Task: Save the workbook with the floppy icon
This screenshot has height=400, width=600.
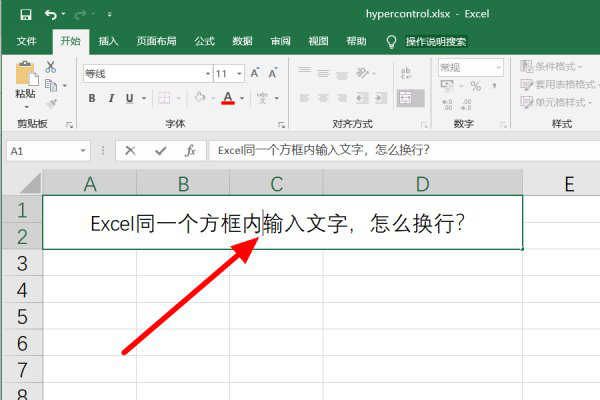Action: click(x=26, y=15)
